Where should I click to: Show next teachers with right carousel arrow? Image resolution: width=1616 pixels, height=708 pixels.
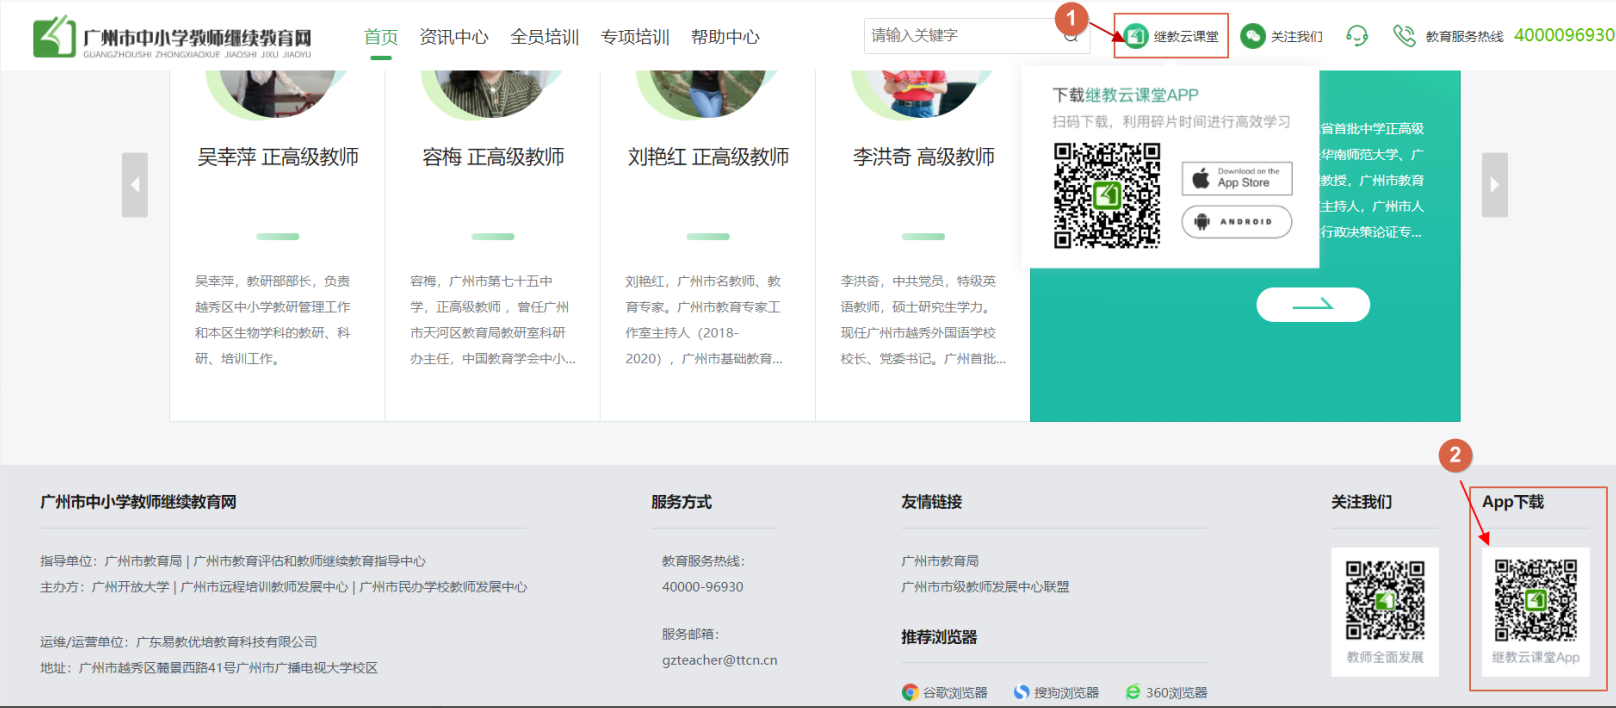point(1495,185)
